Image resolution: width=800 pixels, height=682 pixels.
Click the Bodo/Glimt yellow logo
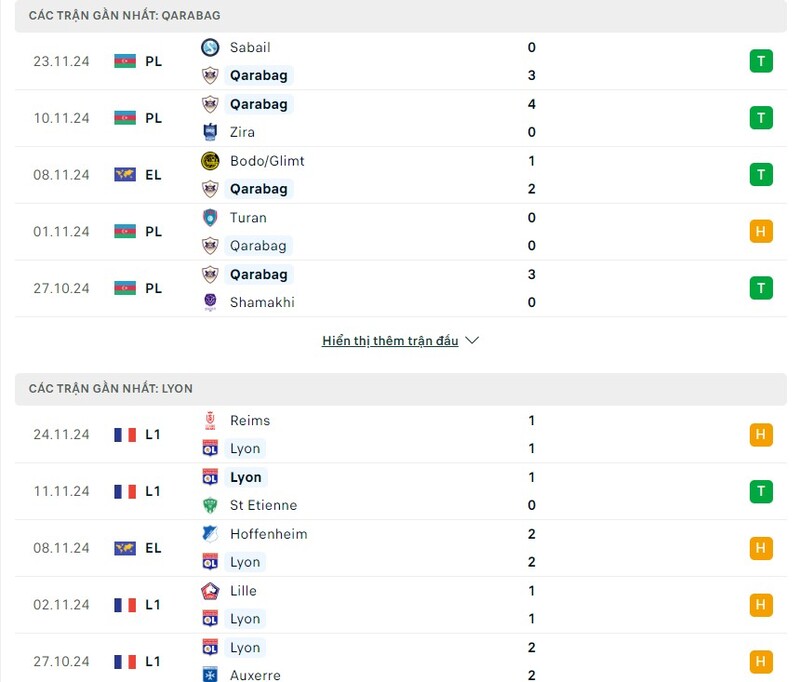(210, 161)
